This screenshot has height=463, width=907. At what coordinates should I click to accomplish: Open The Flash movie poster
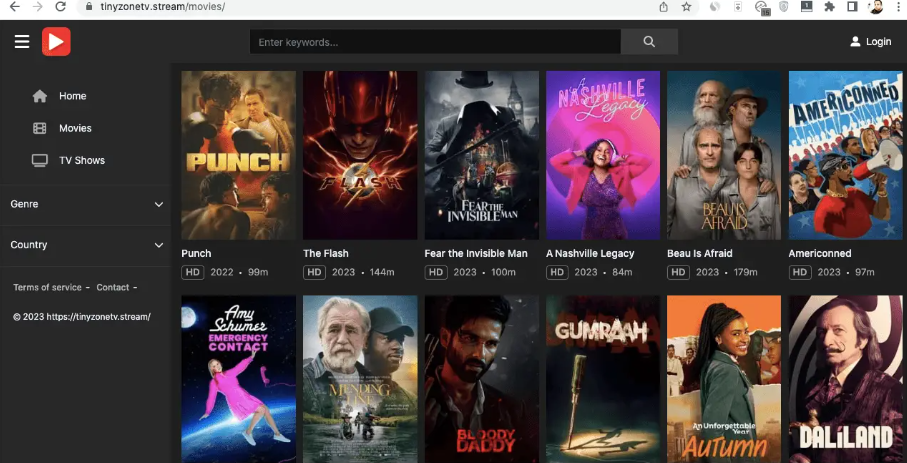360,155
